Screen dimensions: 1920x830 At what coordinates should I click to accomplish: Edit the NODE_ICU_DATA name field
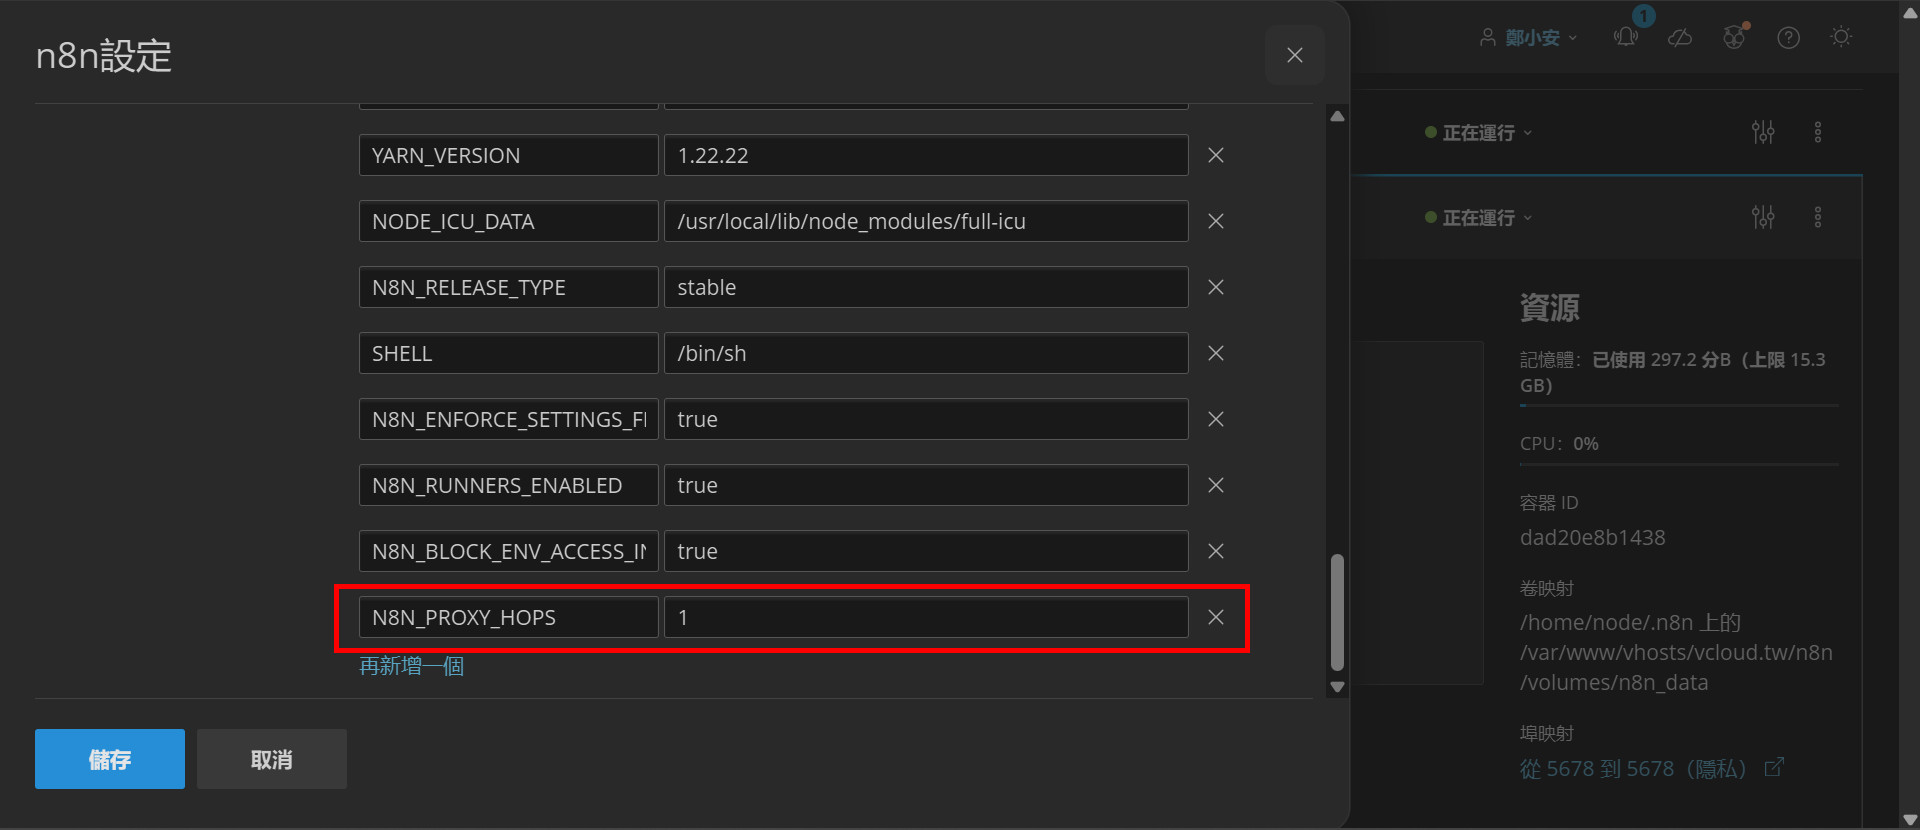pyautogui.click(x=509, y=221)
